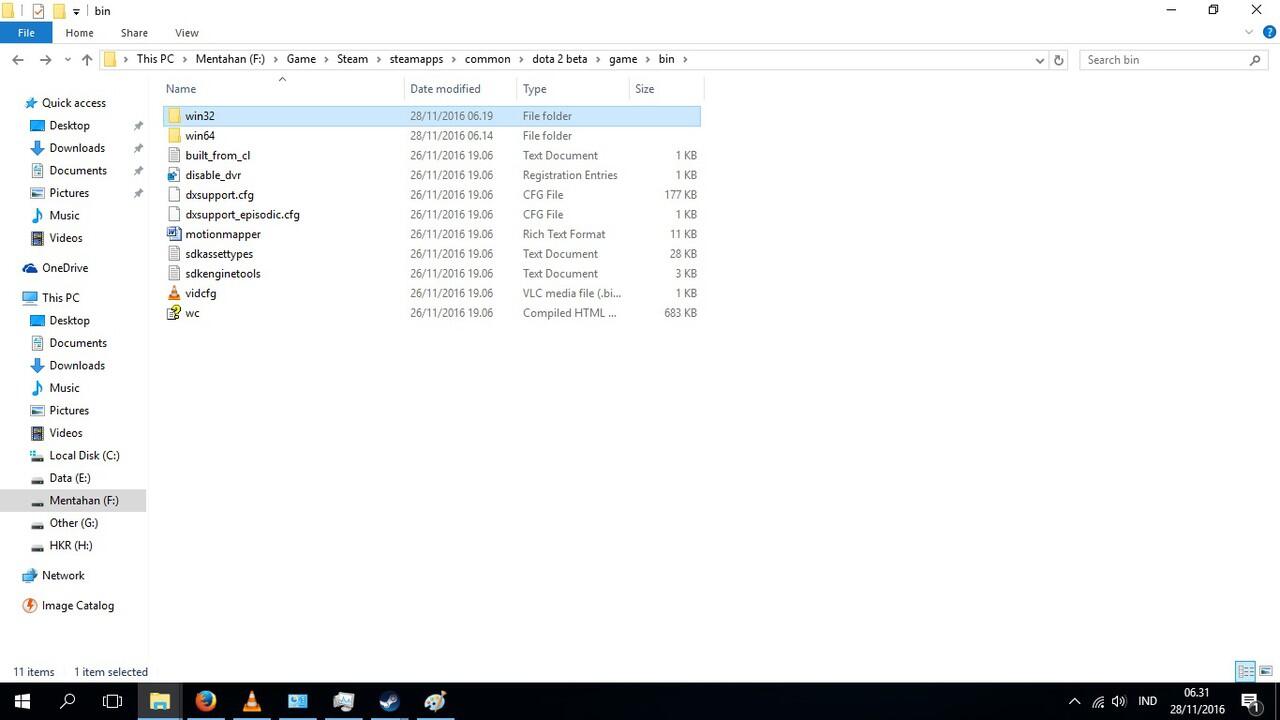
Task: Refresh the bin folder view
Action: click(1059, 60)
